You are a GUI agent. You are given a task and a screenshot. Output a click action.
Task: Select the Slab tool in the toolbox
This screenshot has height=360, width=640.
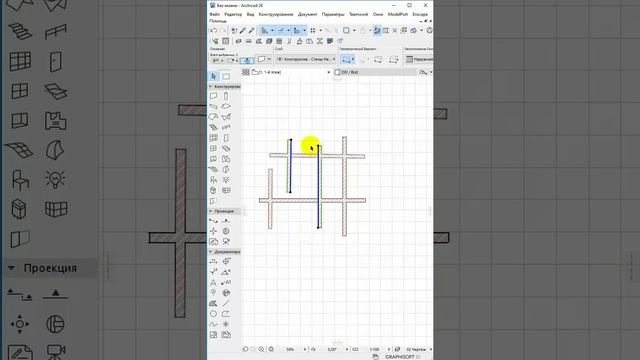(x=226, y=107)
